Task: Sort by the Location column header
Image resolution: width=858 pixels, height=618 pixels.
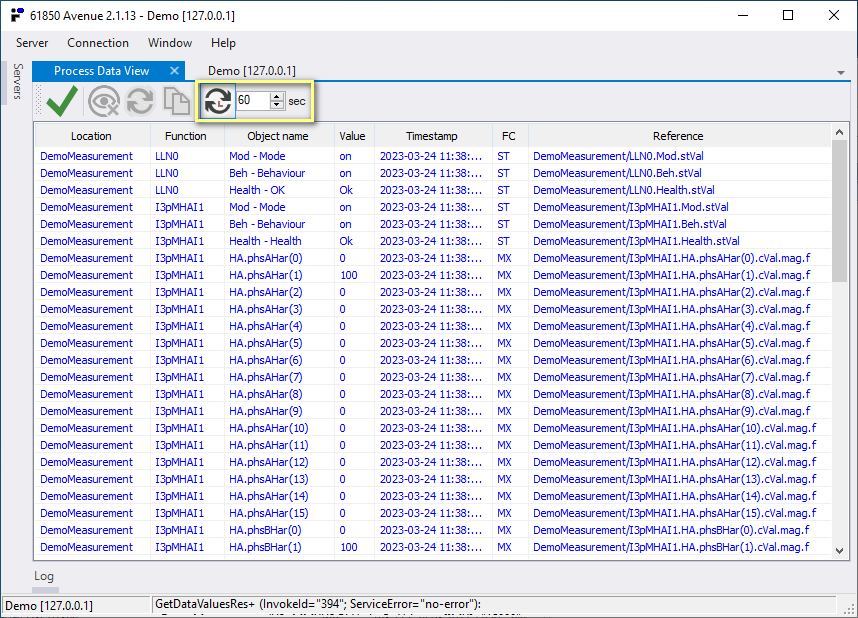Action: (x=91, y=136)
